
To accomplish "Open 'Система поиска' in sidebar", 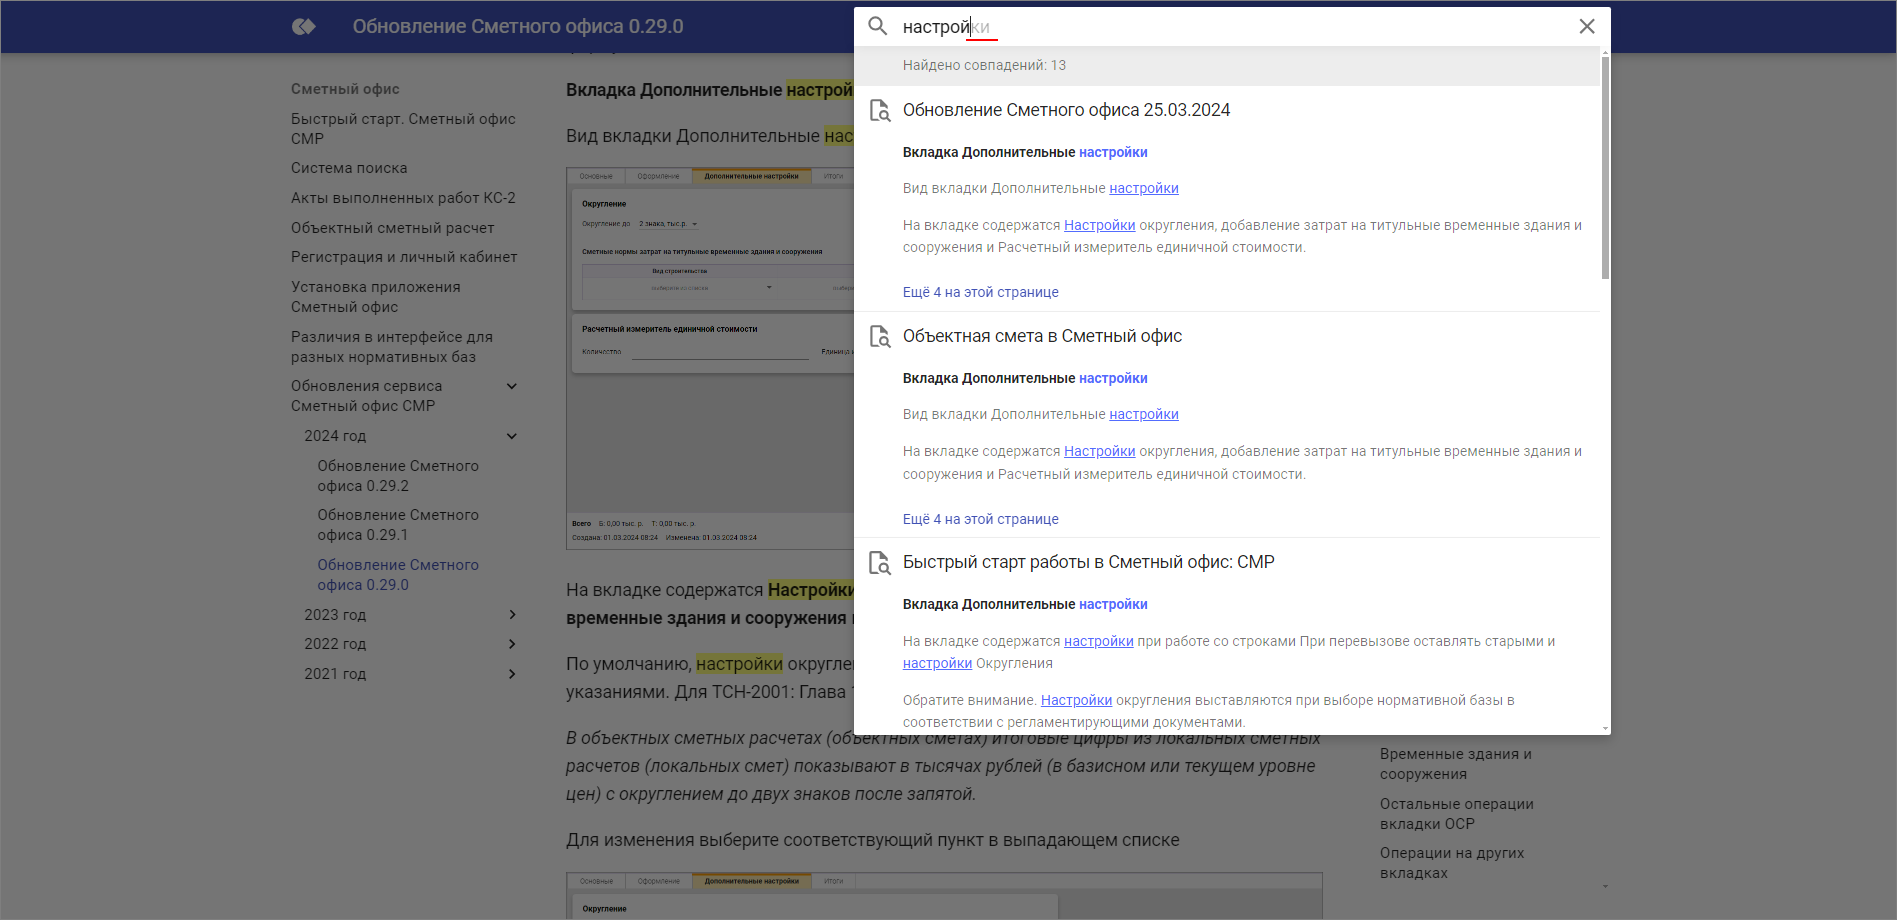I will point(349,168).
